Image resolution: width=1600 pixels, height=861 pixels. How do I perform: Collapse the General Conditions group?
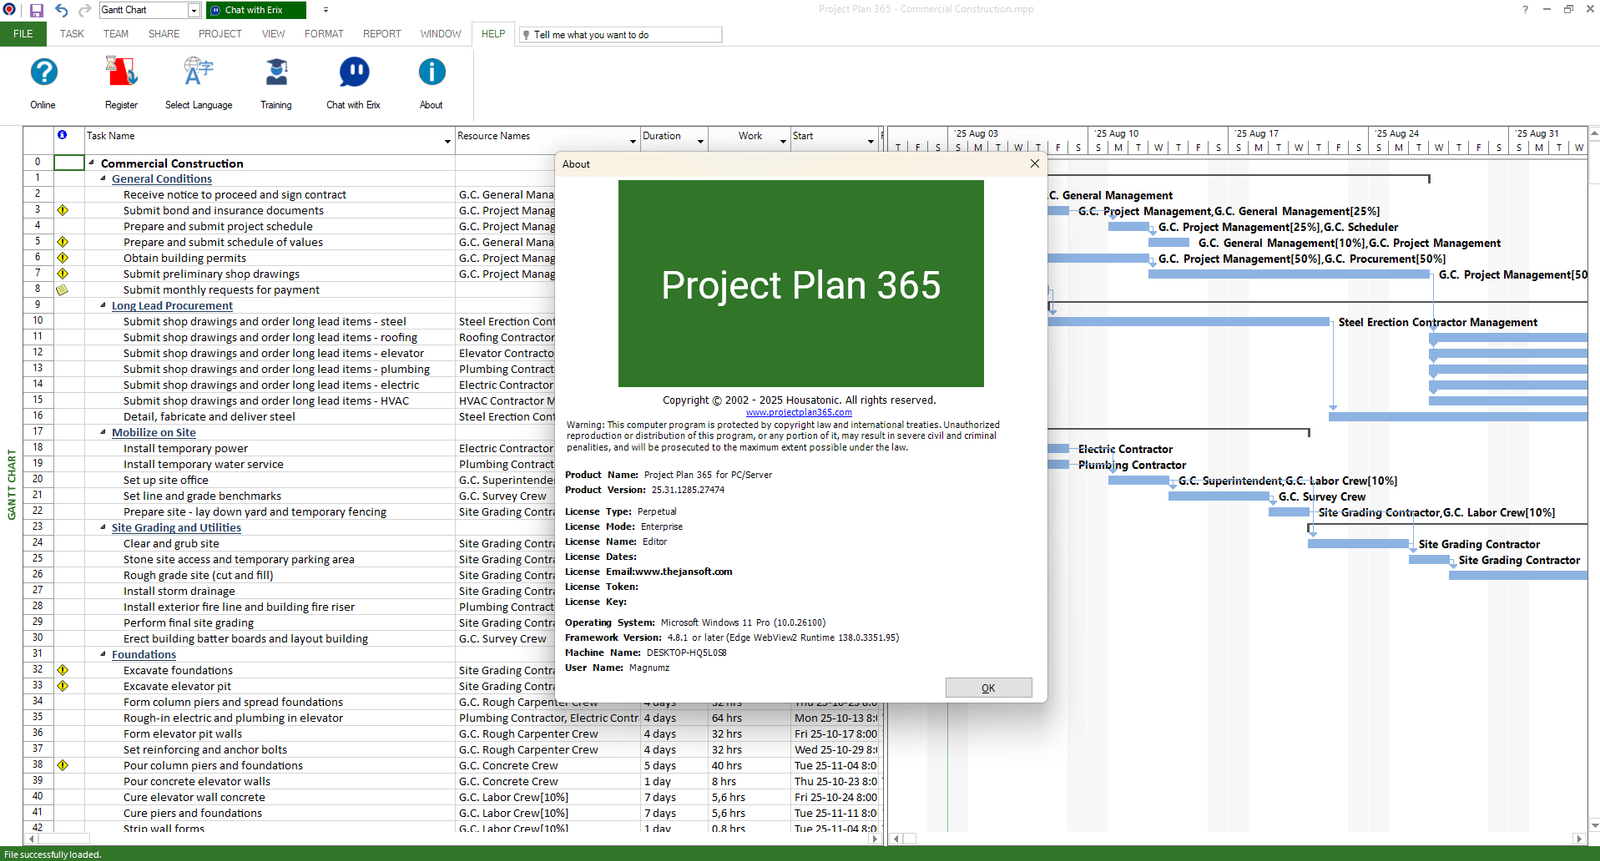point(103,179)
